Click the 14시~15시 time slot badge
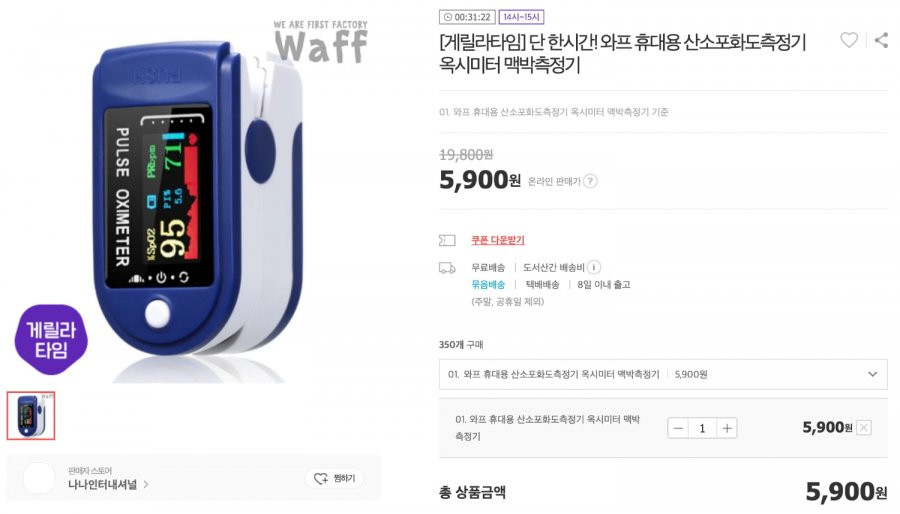This screenshot has height=514, width=900. pos(521,17)
